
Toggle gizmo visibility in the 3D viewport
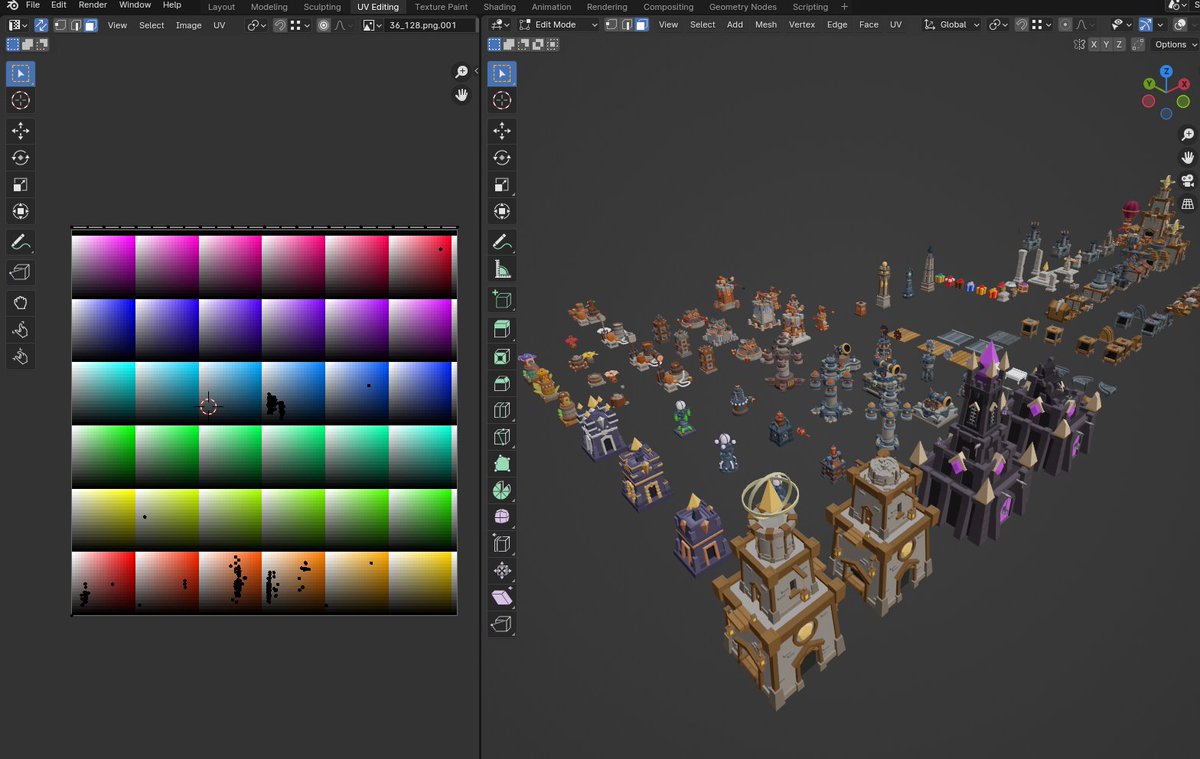tap(1145, 25)
